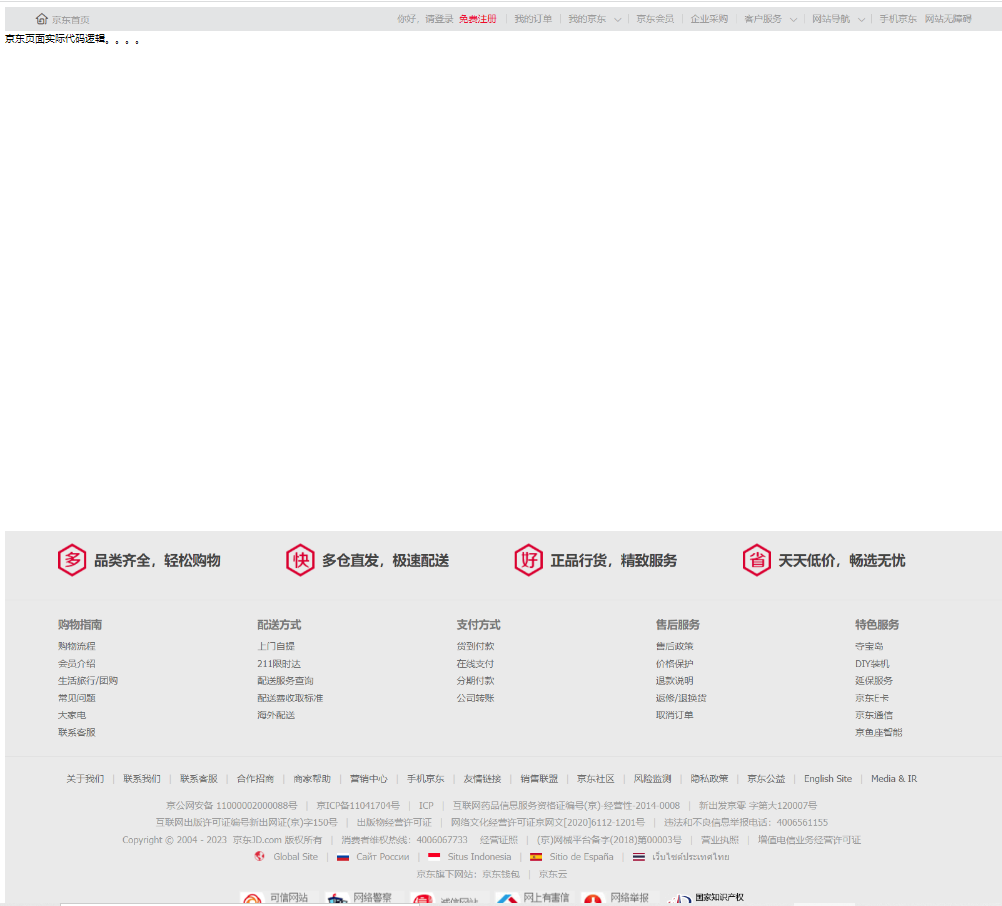
Task: Click the Russian flag icon
Action: point(343,857)
